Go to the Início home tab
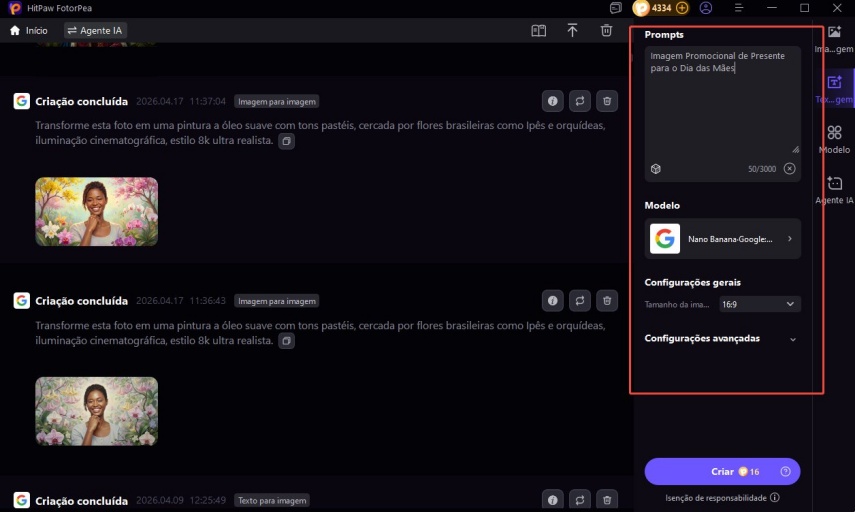The width and height of the screenshot is (855, 512). tap(29, 31)
